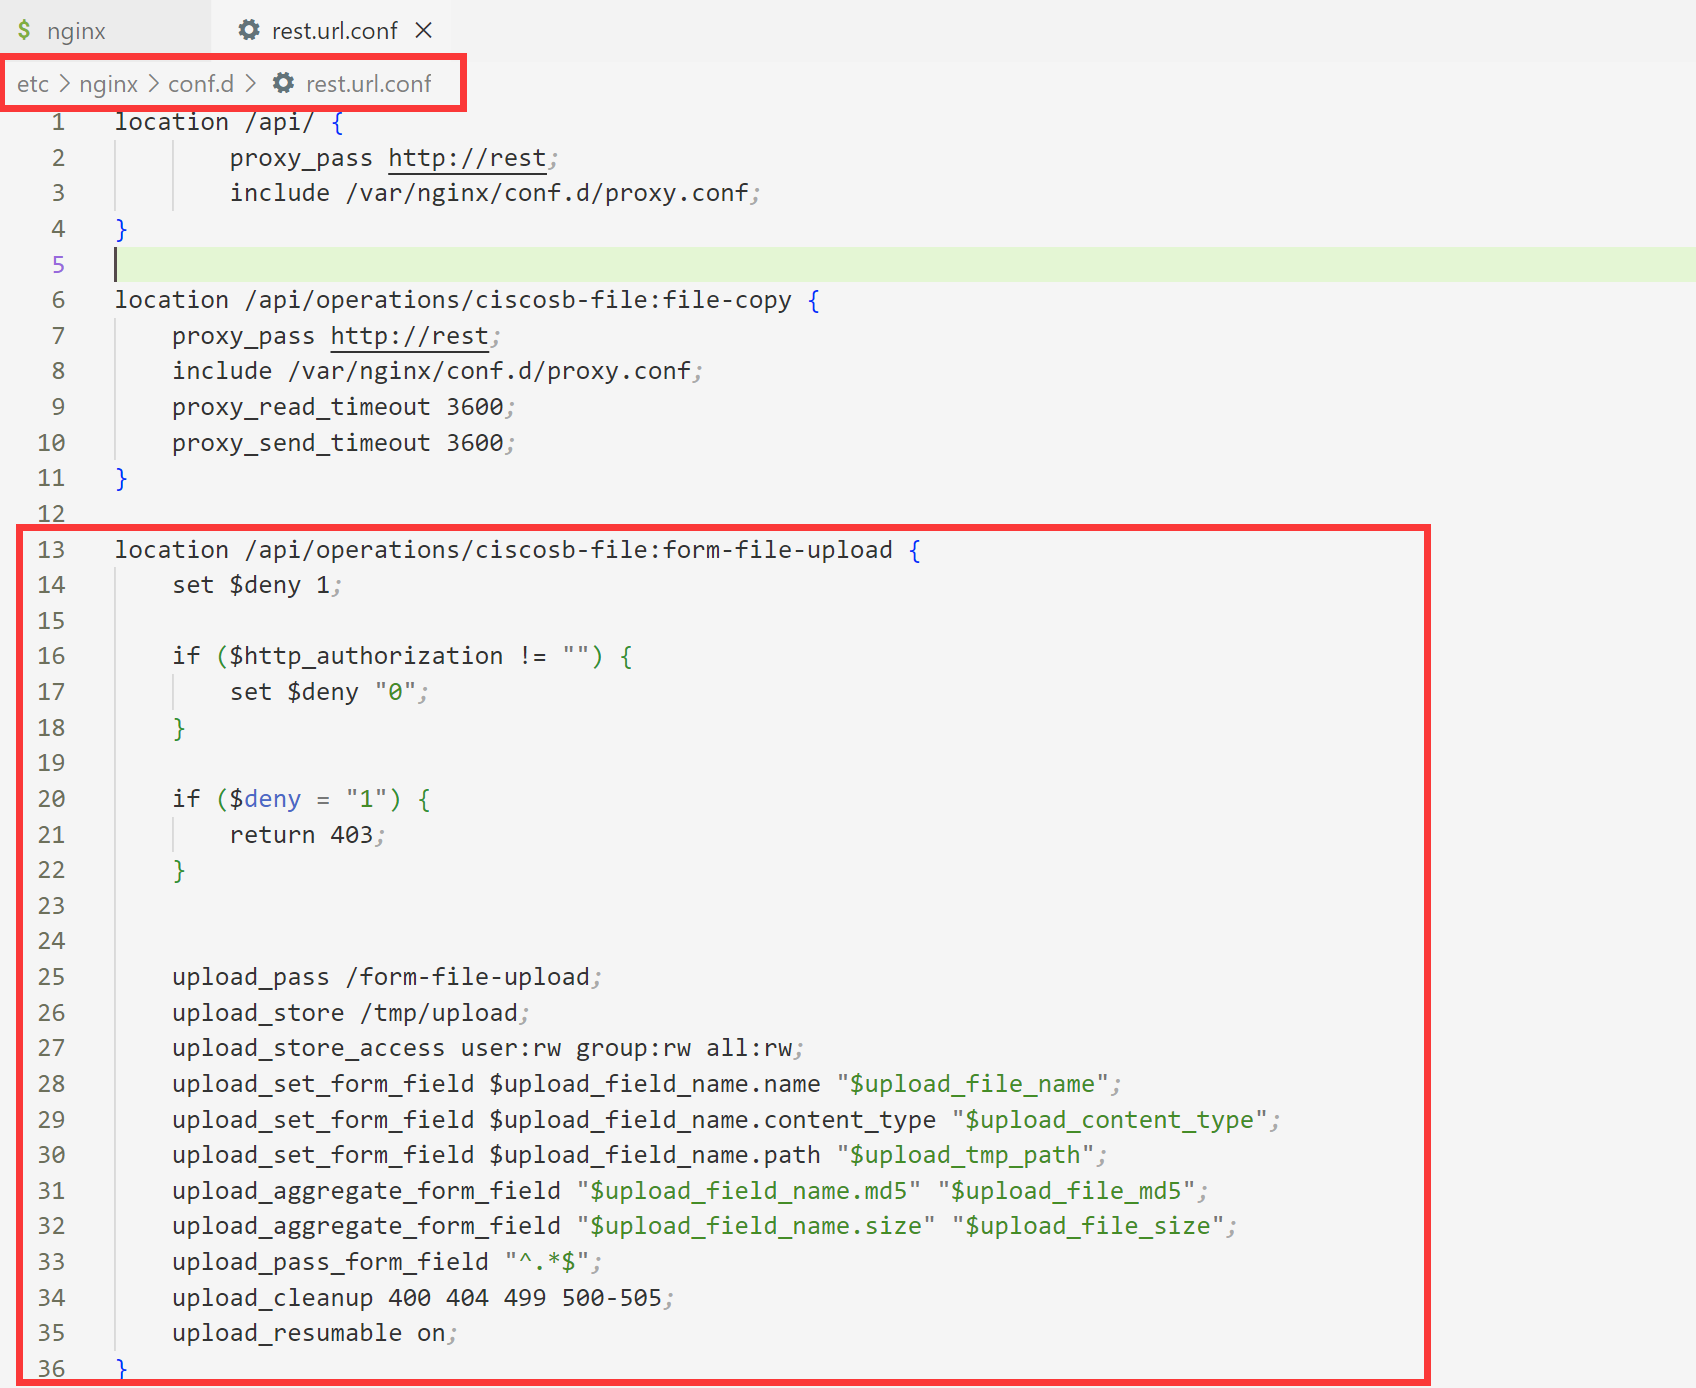Click 'return 403' text

point(301,835)
